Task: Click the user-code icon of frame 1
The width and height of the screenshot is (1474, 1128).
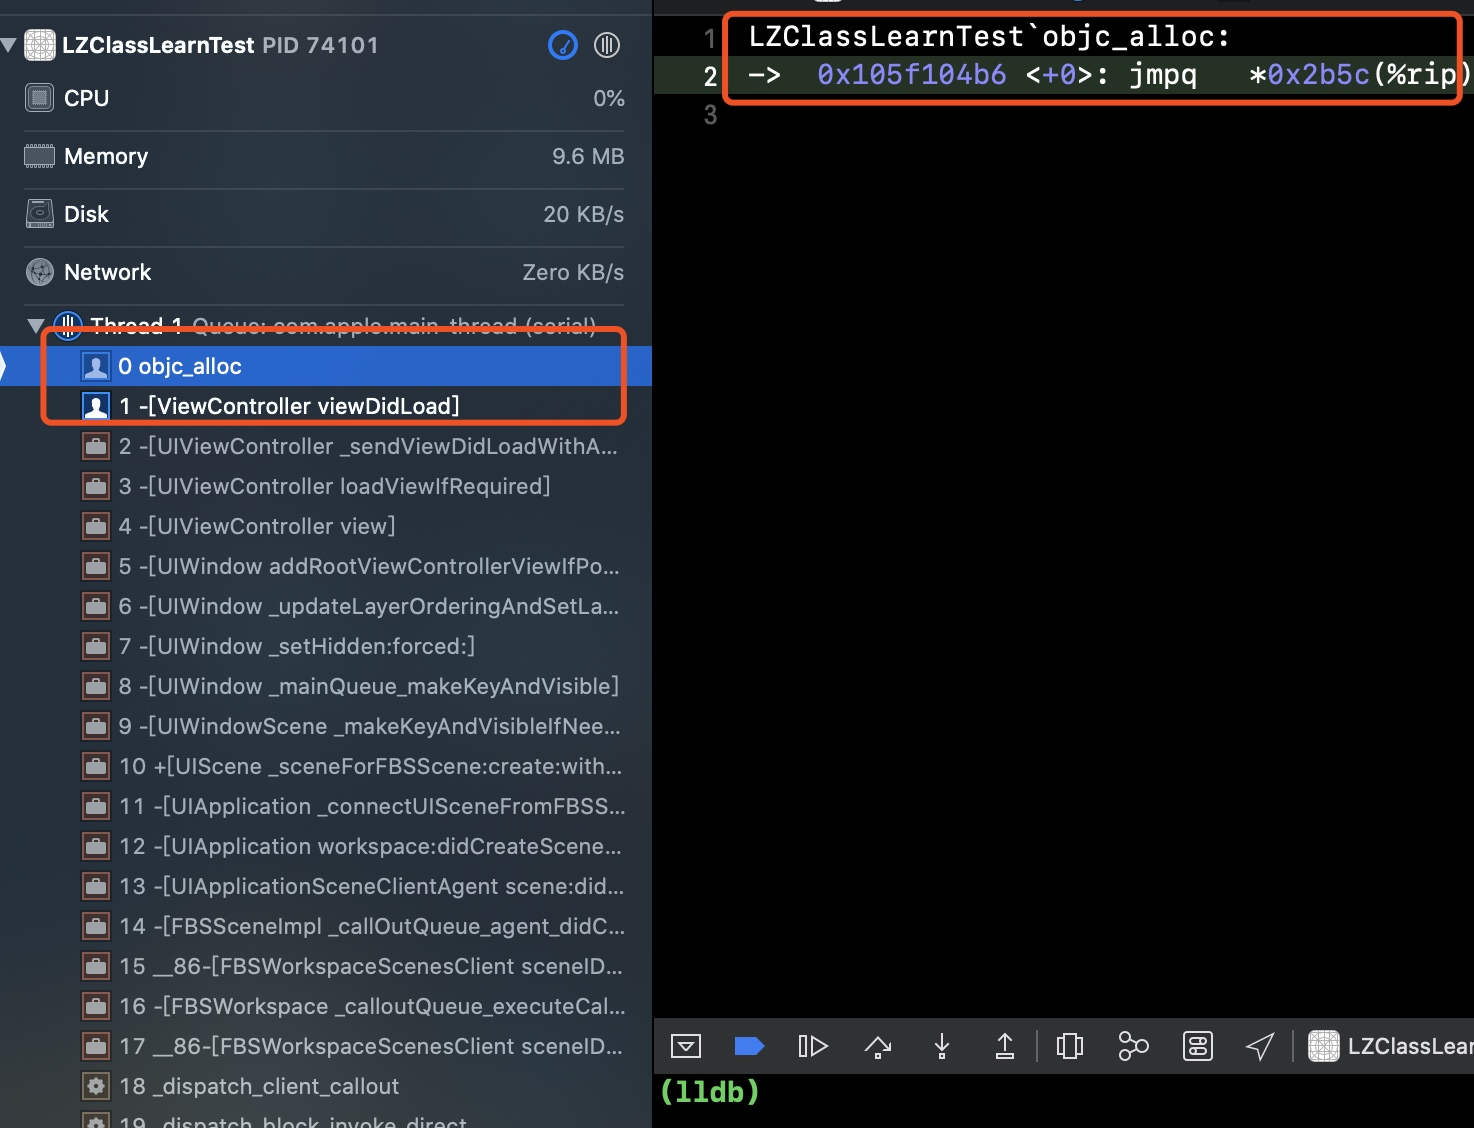Action: pyautogui.click(x=96, y=406)
